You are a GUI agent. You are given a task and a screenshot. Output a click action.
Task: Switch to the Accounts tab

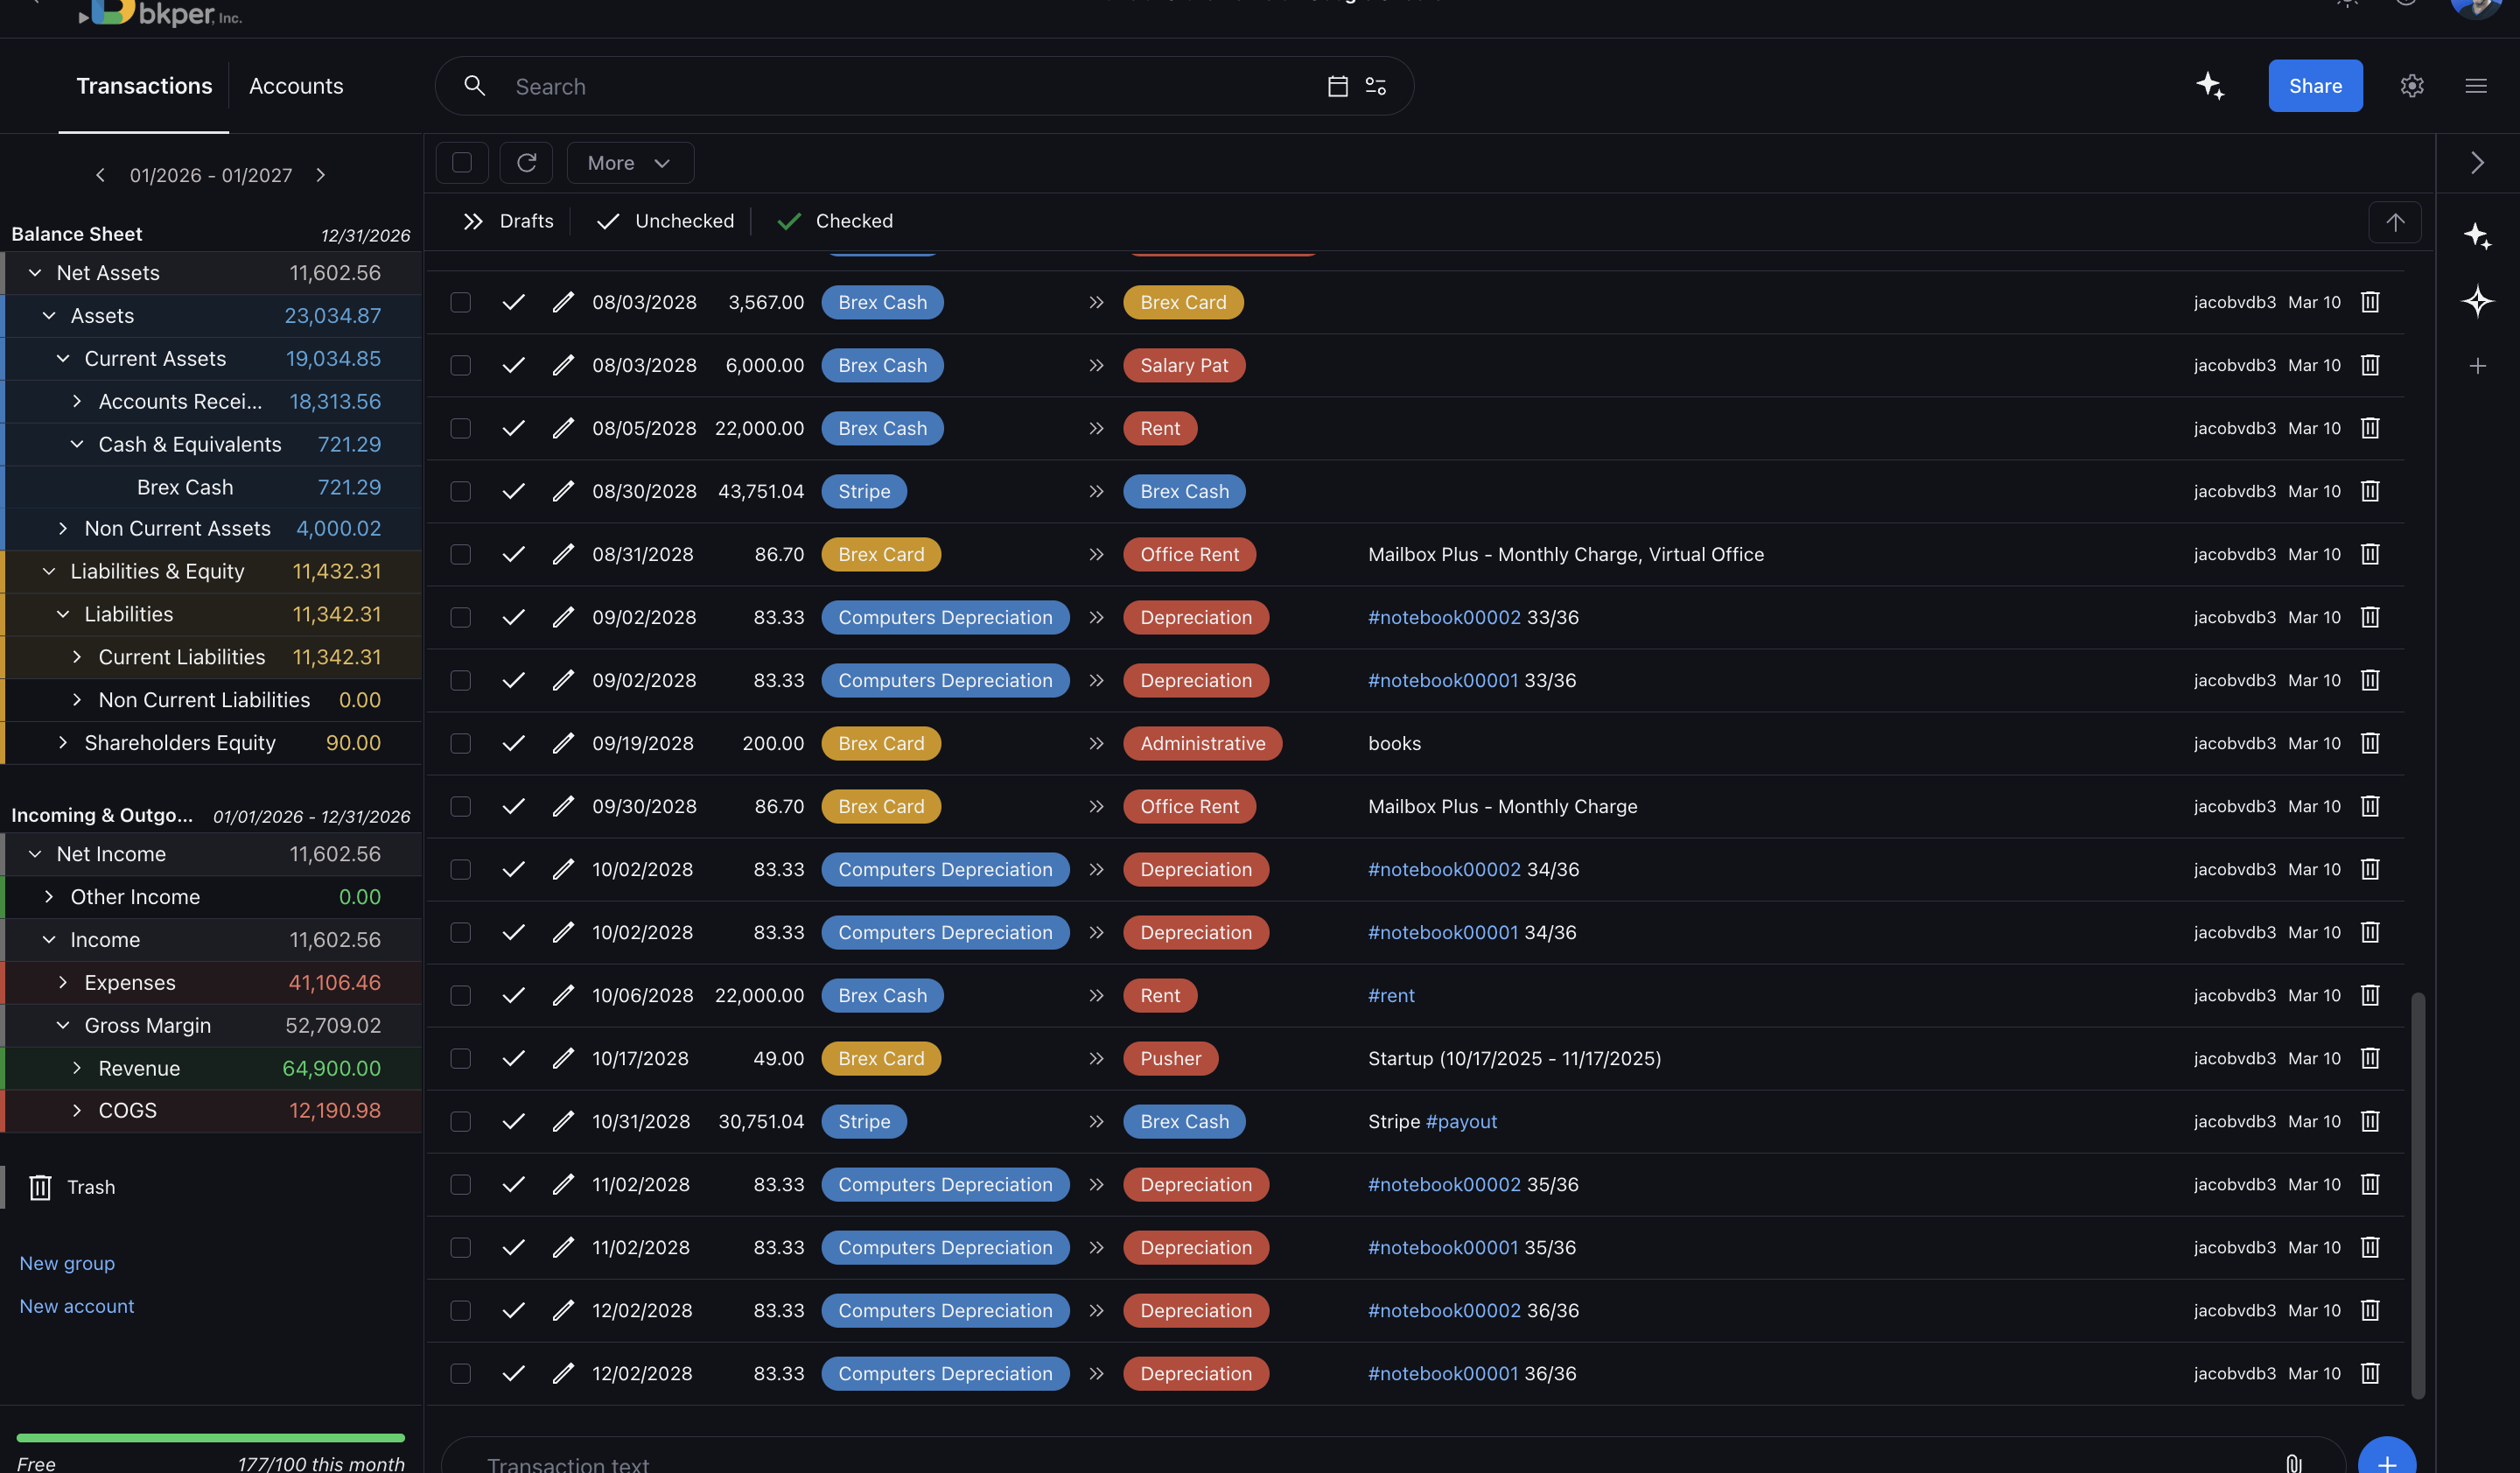pyautogui.click(x=296, y=86)
